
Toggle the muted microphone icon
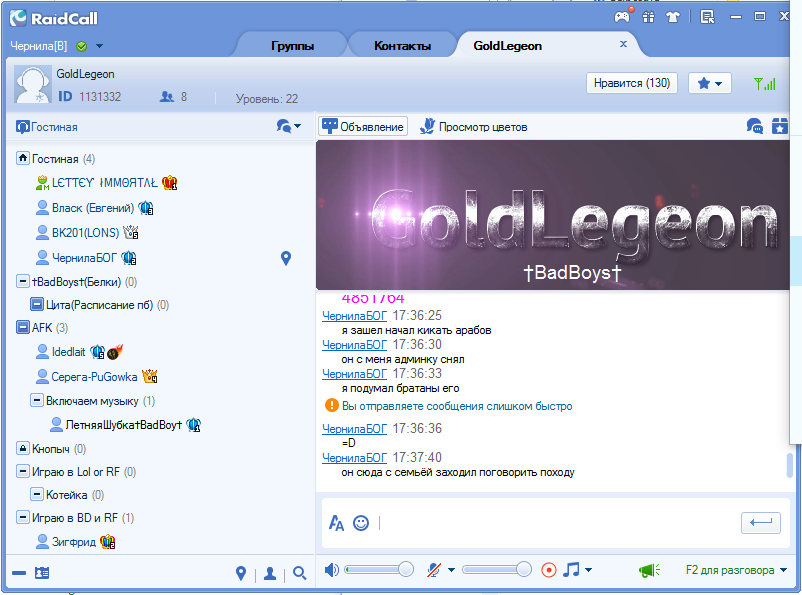pos(434,569)
